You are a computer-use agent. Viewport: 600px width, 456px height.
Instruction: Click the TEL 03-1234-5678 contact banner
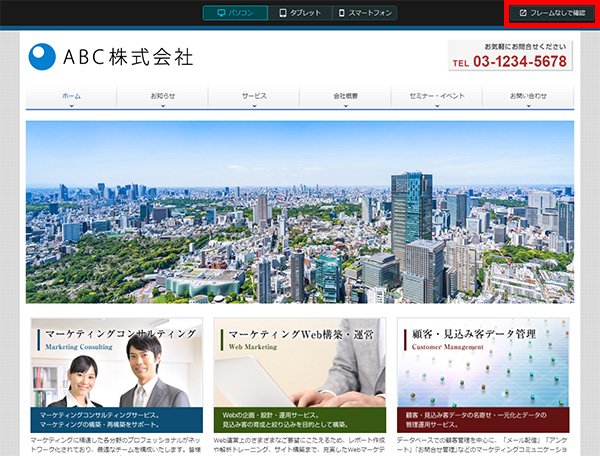(x=510, y=56)
